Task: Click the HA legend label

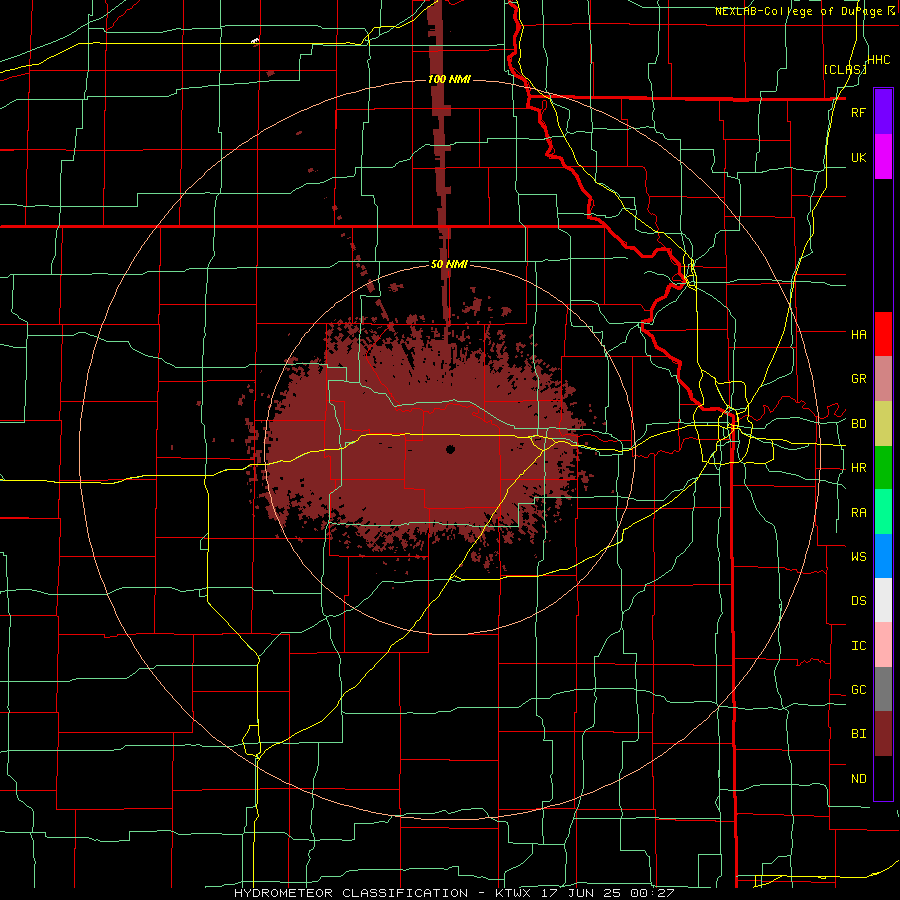Action: tap(858, 335)
